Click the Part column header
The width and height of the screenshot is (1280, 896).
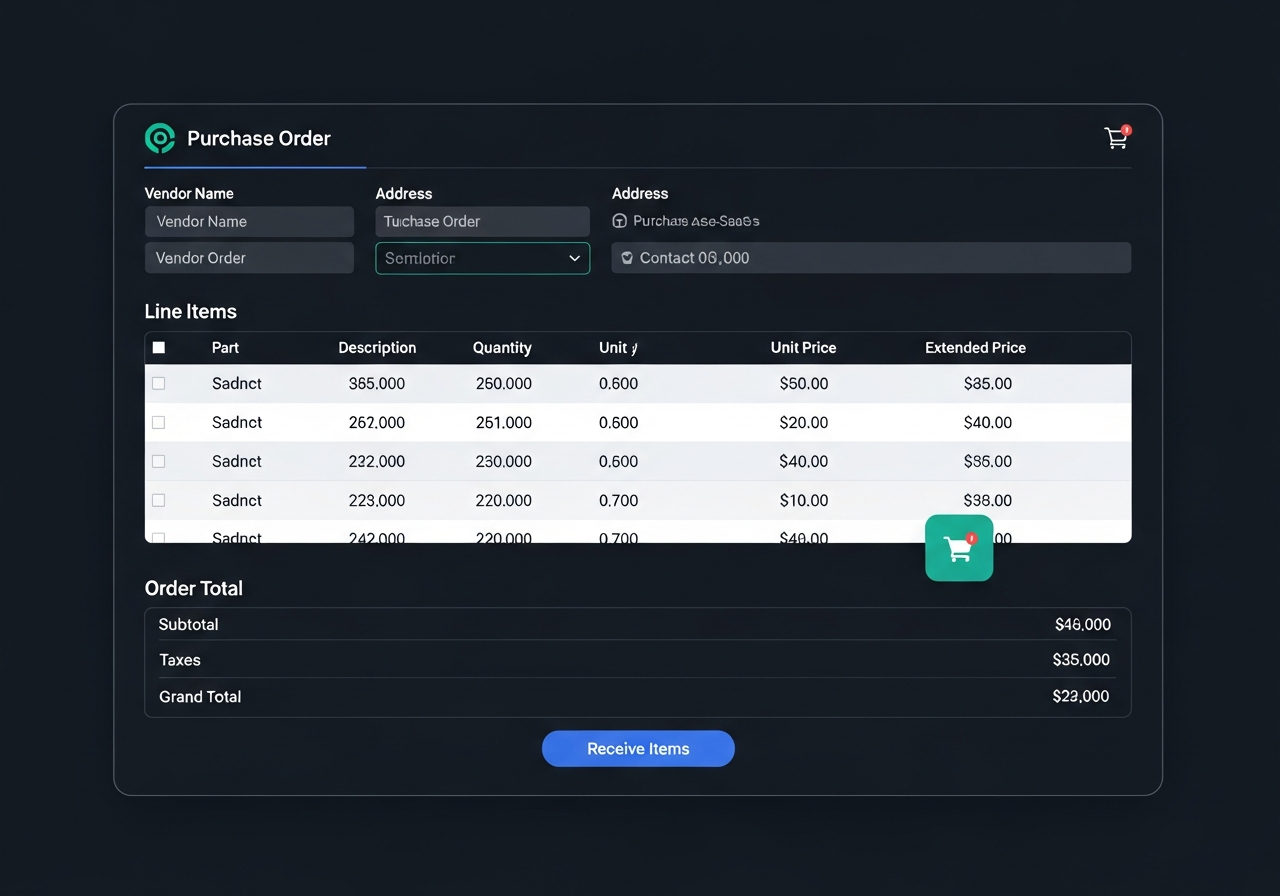coord(225,348)
